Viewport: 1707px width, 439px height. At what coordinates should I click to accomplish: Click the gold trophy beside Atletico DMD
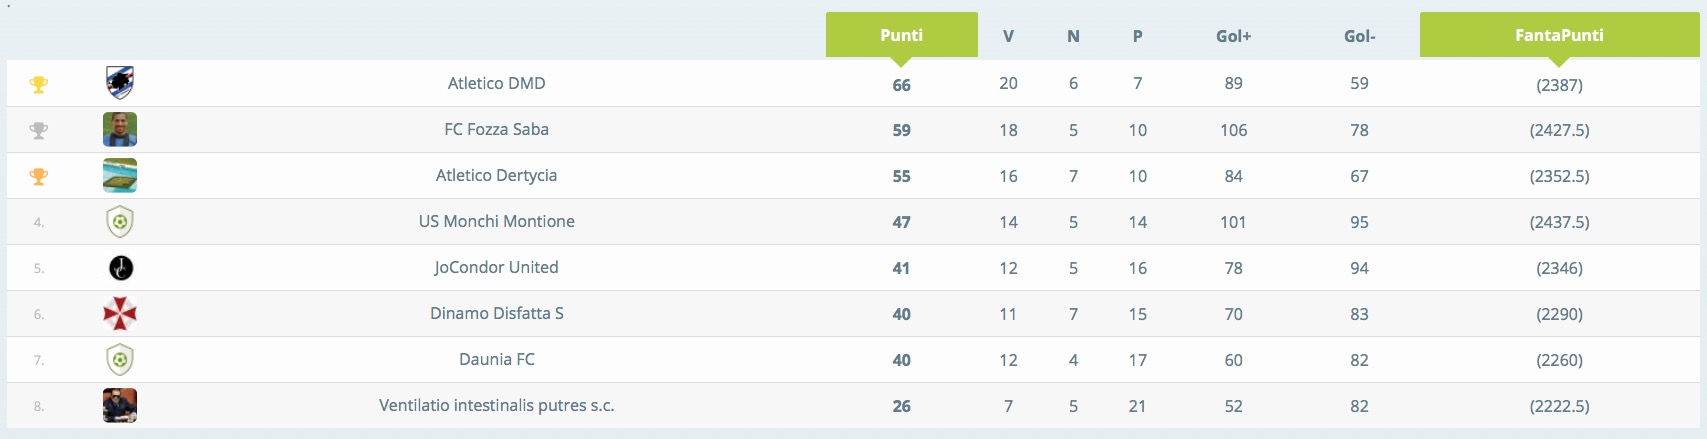[x=39, y=85]
